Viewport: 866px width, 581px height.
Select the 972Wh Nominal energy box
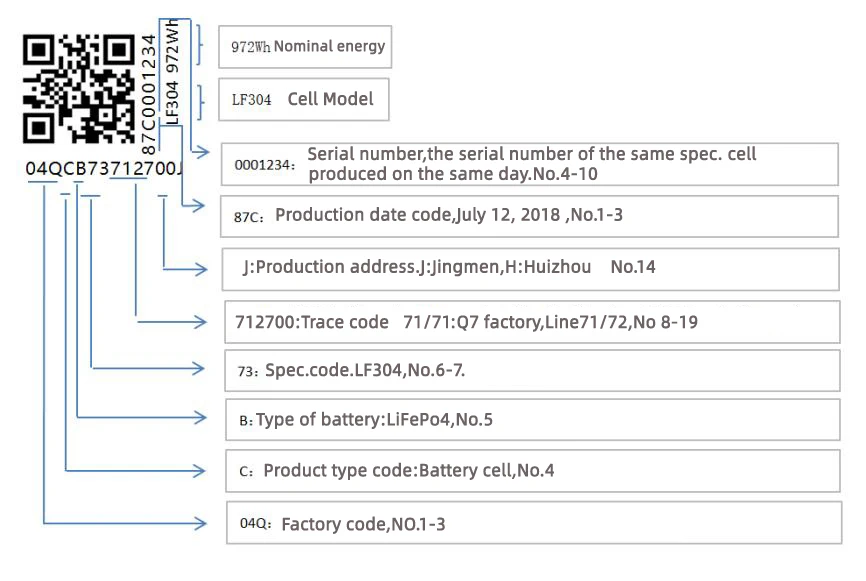tap(306, 46)
